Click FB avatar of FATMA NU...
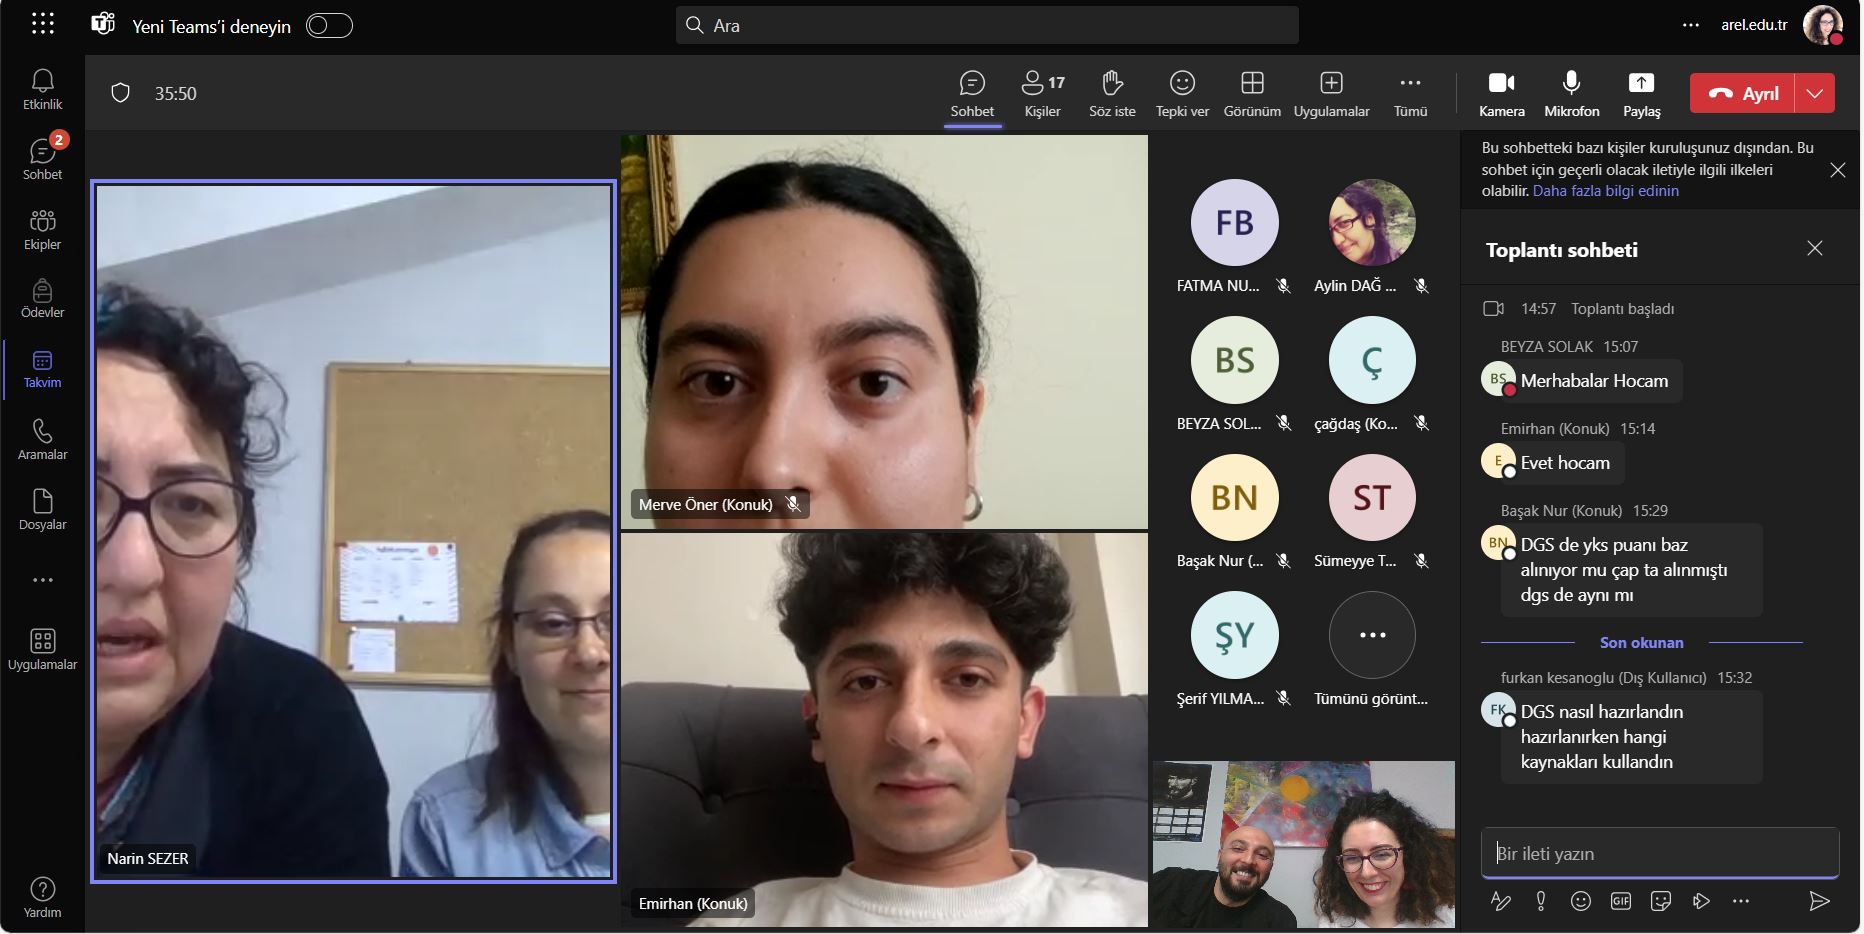The image size is (1864, 934). pyautogui.click(x=1234, y=222)
